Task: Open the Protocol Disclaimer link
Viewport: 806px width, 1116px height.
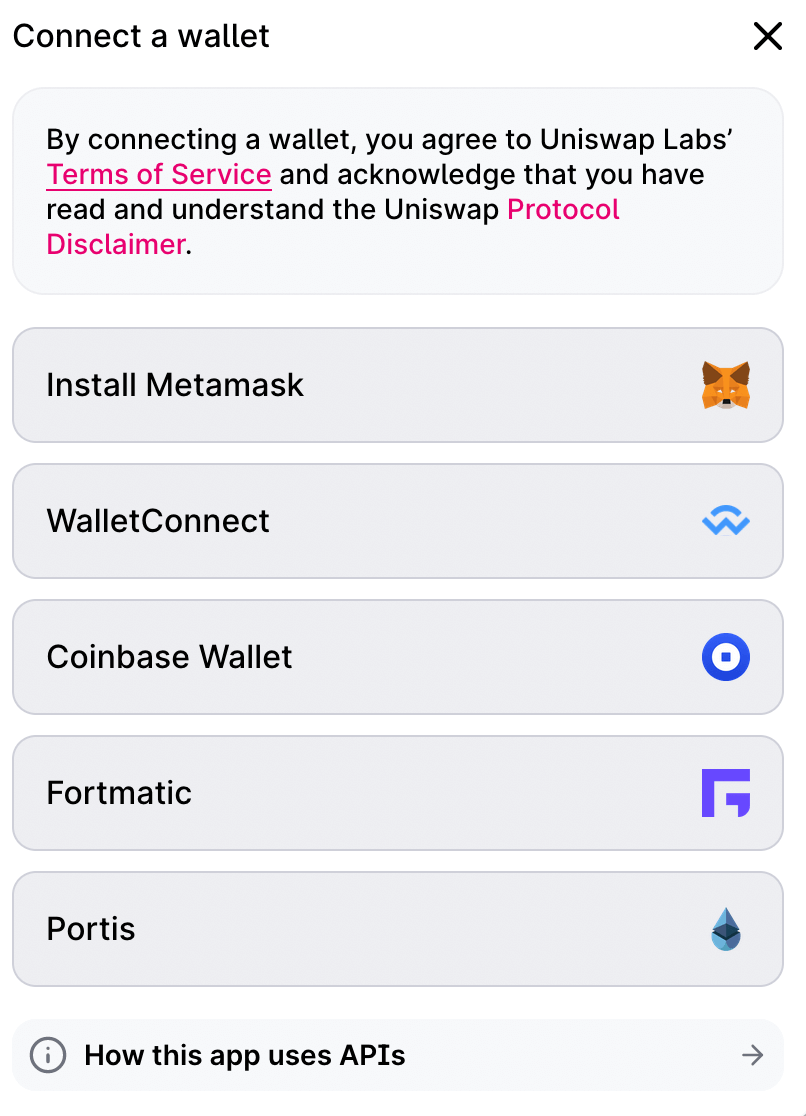Action: click(563, 209)
